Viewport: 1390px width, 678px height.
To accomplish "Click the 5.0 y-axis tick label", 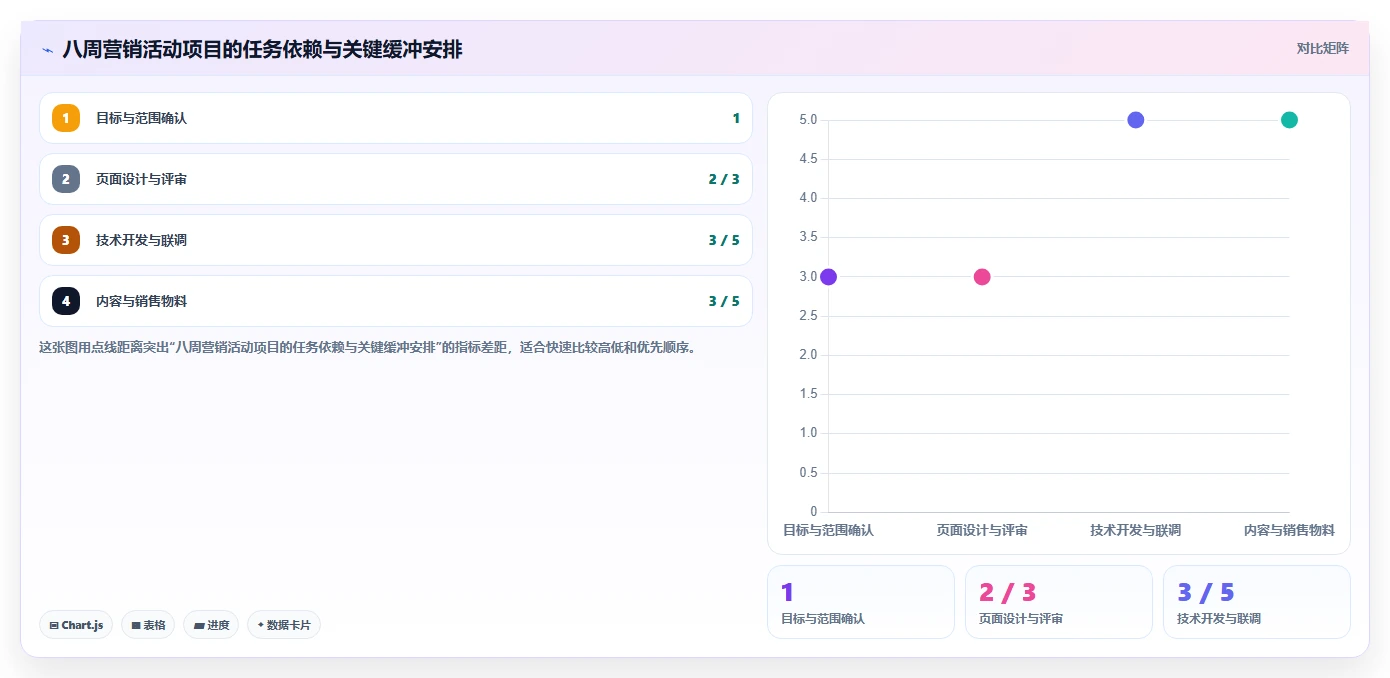I will tap(808, 120).
